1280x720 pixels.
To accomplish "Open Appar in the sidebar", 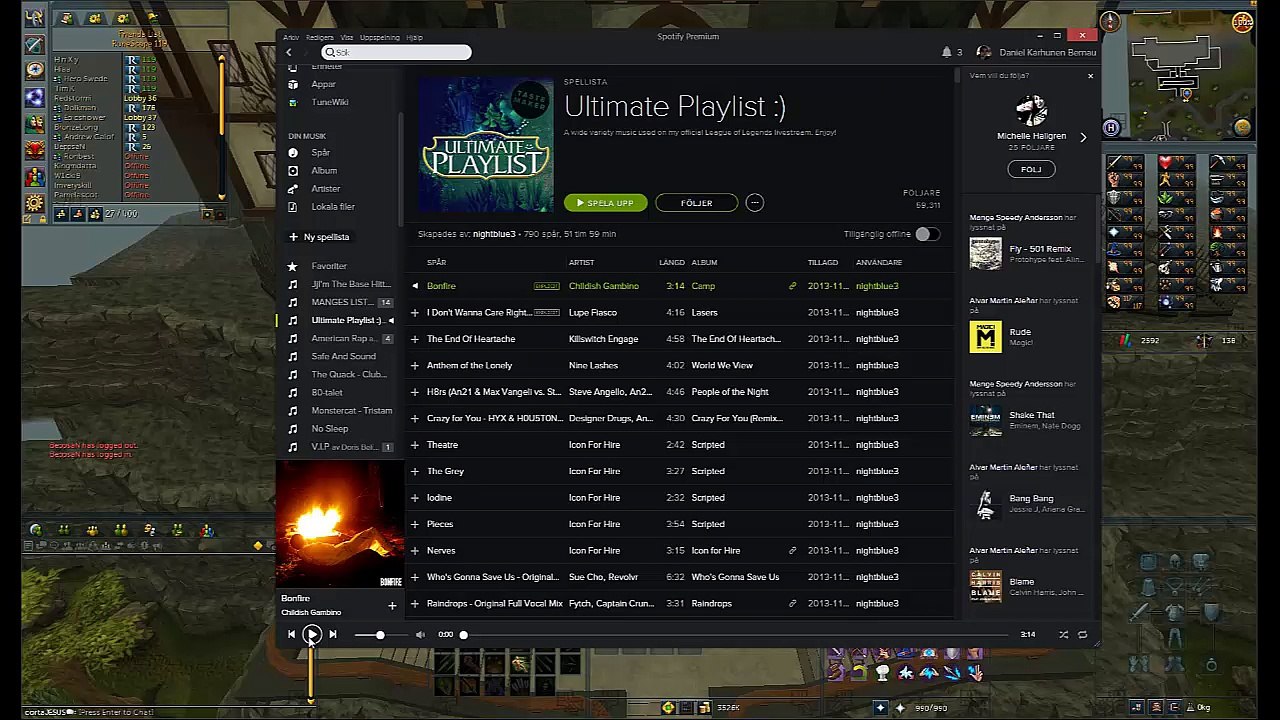I will (x=323, y=84).
